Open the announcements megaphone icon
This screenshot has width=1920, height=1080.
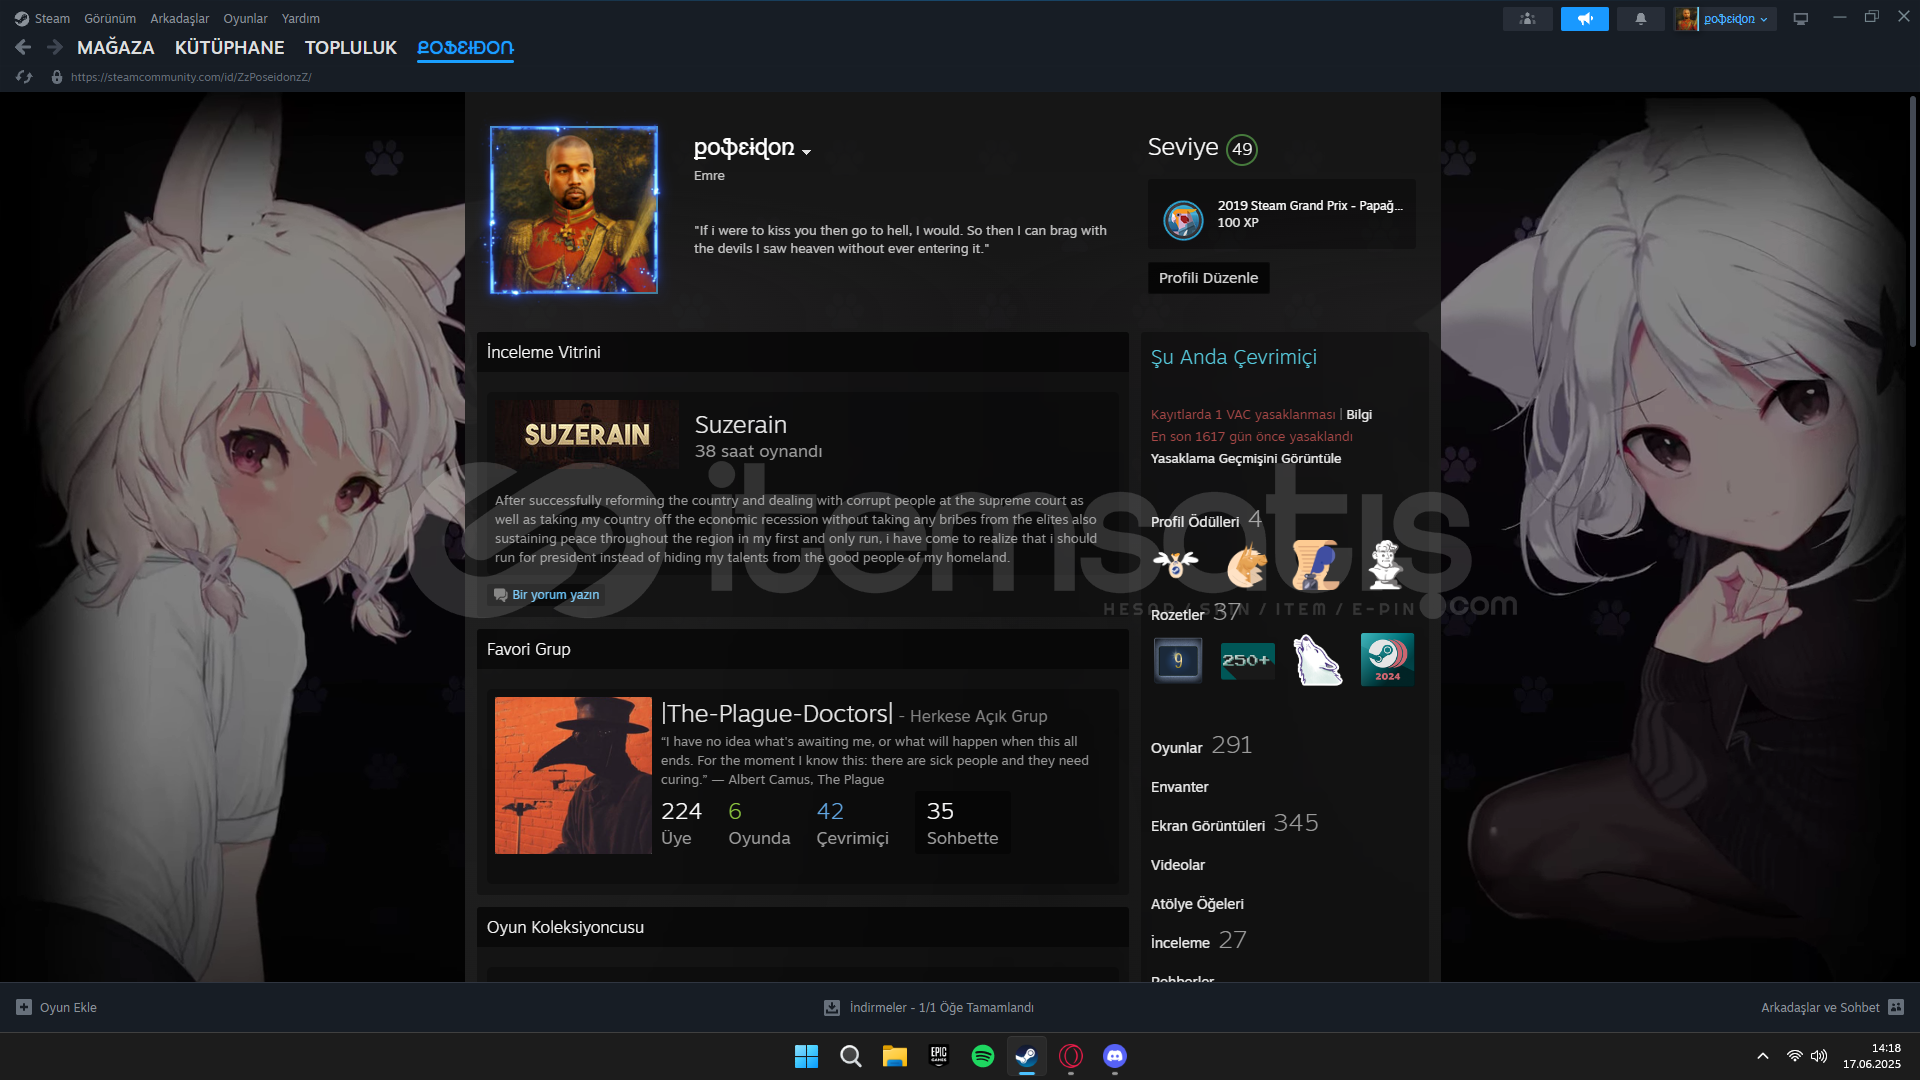[1584, 19]
